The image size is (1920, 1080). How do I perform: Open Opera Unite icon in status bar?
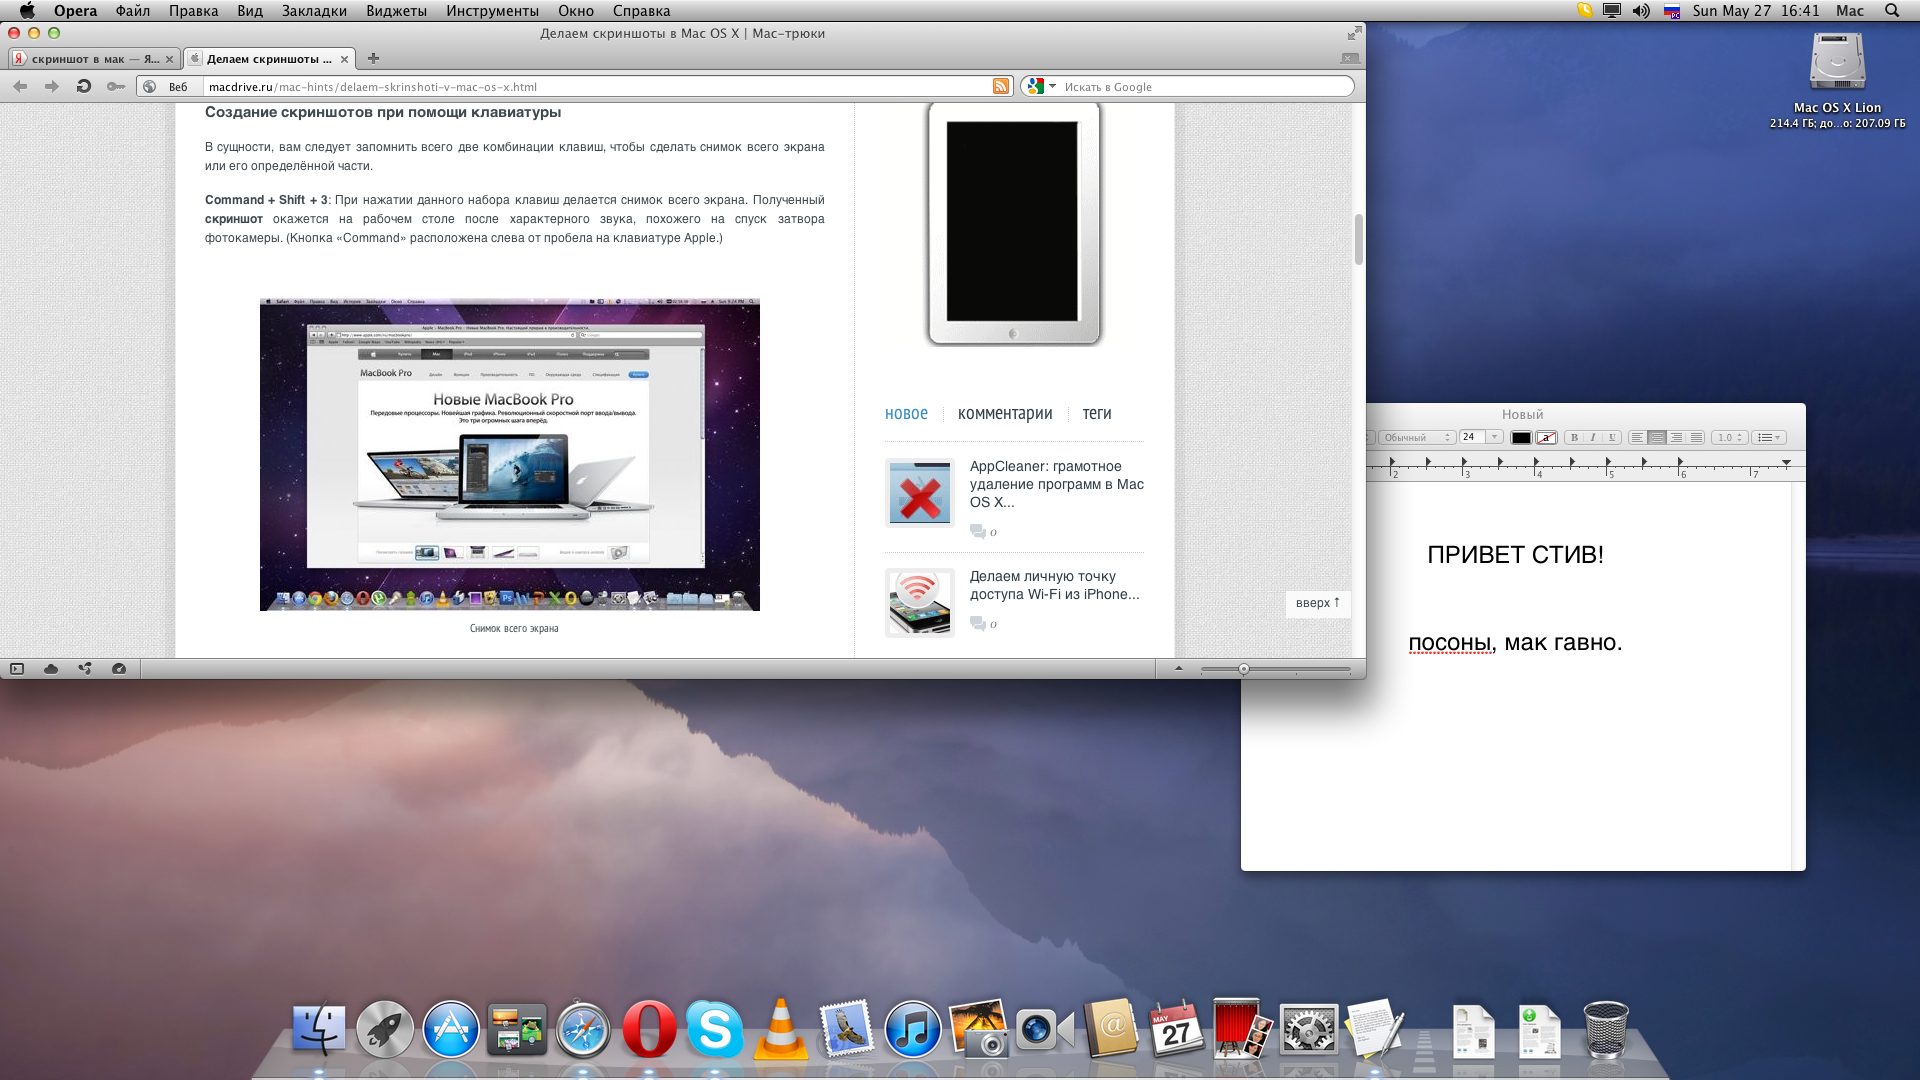coord(85,669)
